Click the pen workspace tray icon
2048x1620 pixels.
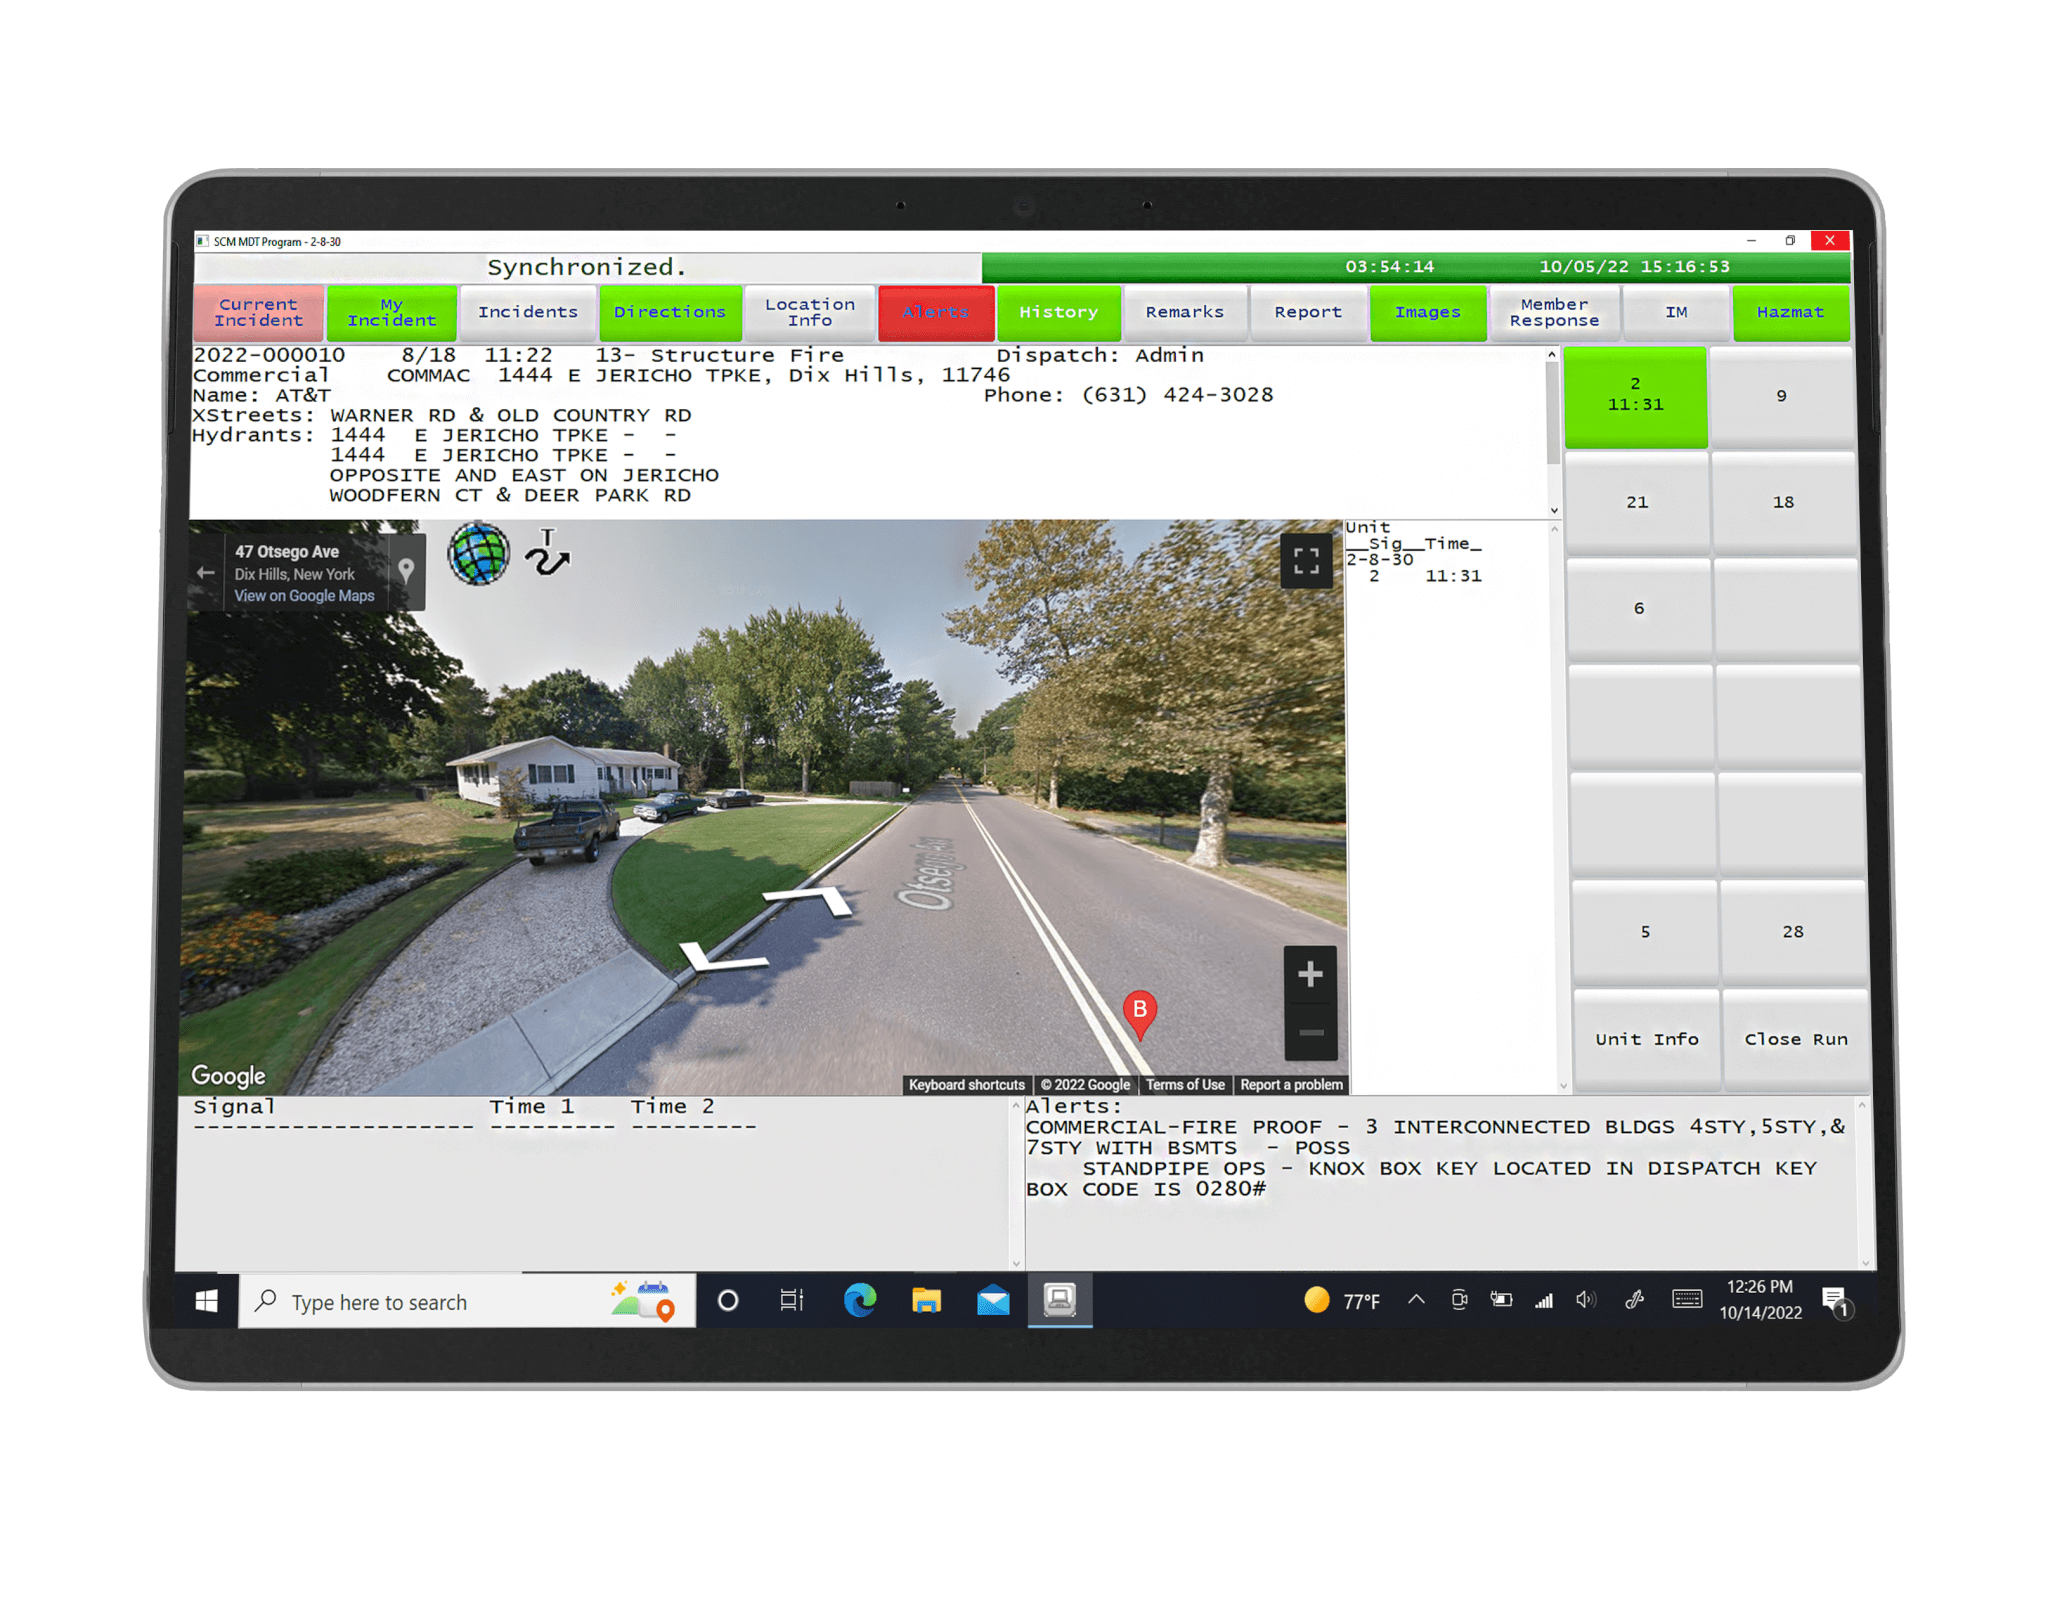pos(1634,1300)
